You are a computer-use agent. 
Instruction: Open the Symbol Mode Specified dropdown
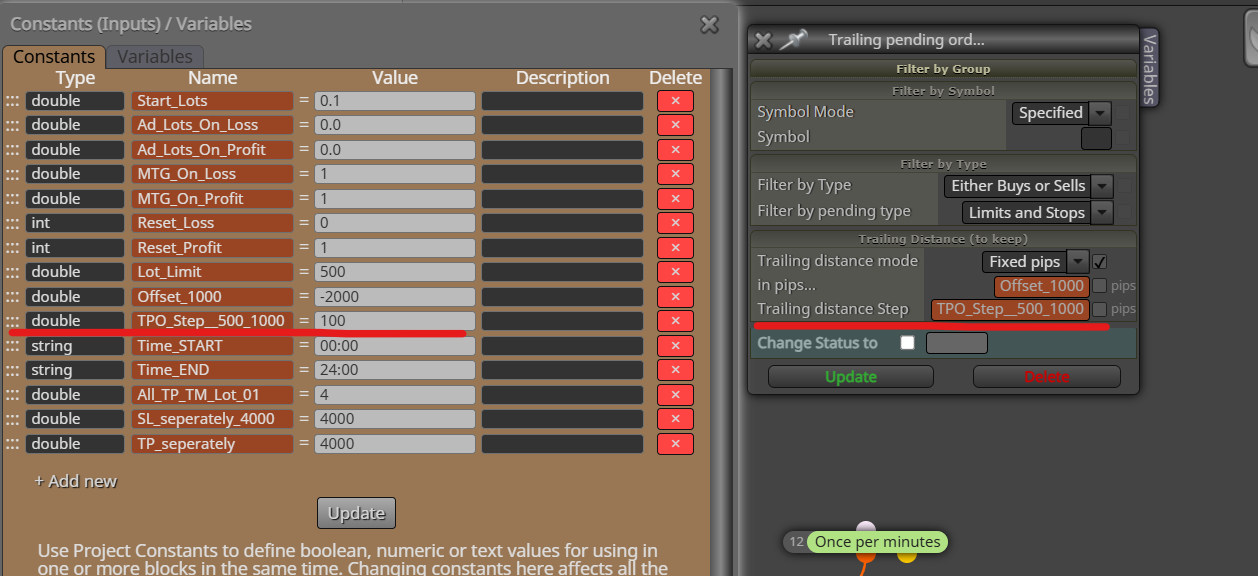tap(1061, 113)
